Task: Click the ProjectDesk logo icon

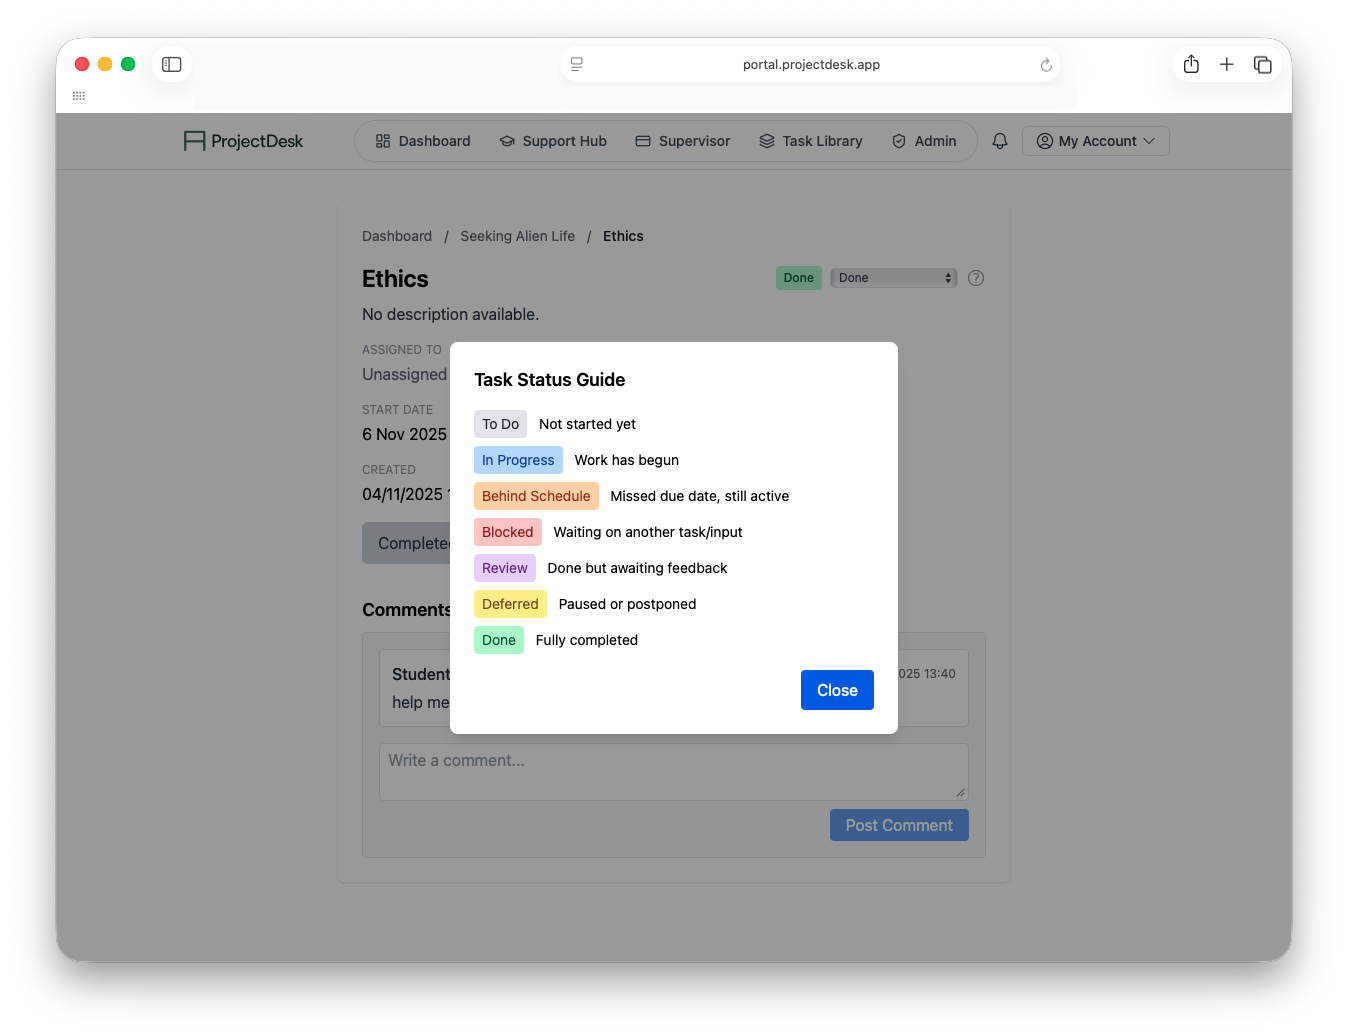Action: point(192,140)
